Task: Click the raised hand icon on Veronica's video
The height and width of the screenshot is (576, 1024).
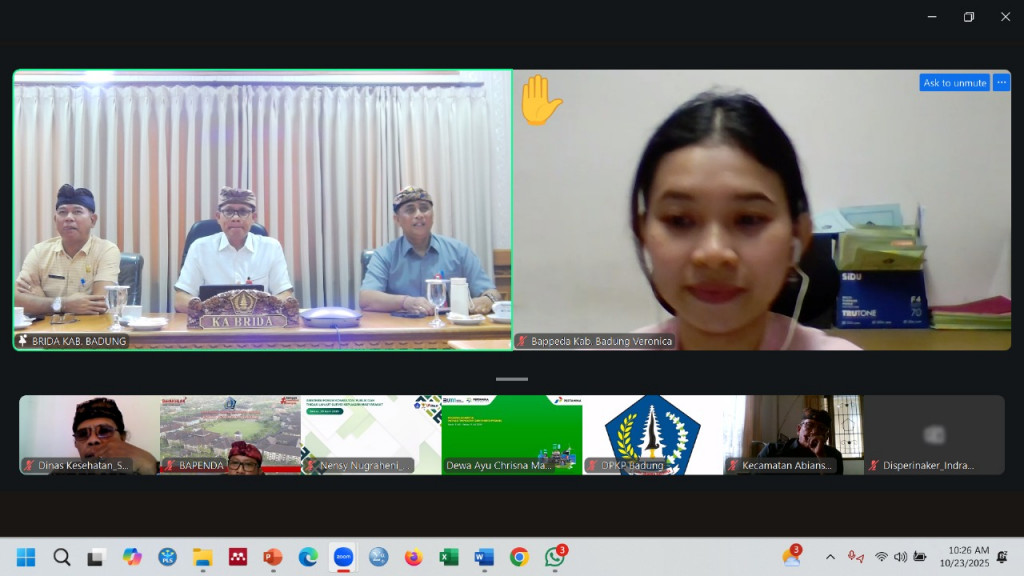Action: (540, 100)
